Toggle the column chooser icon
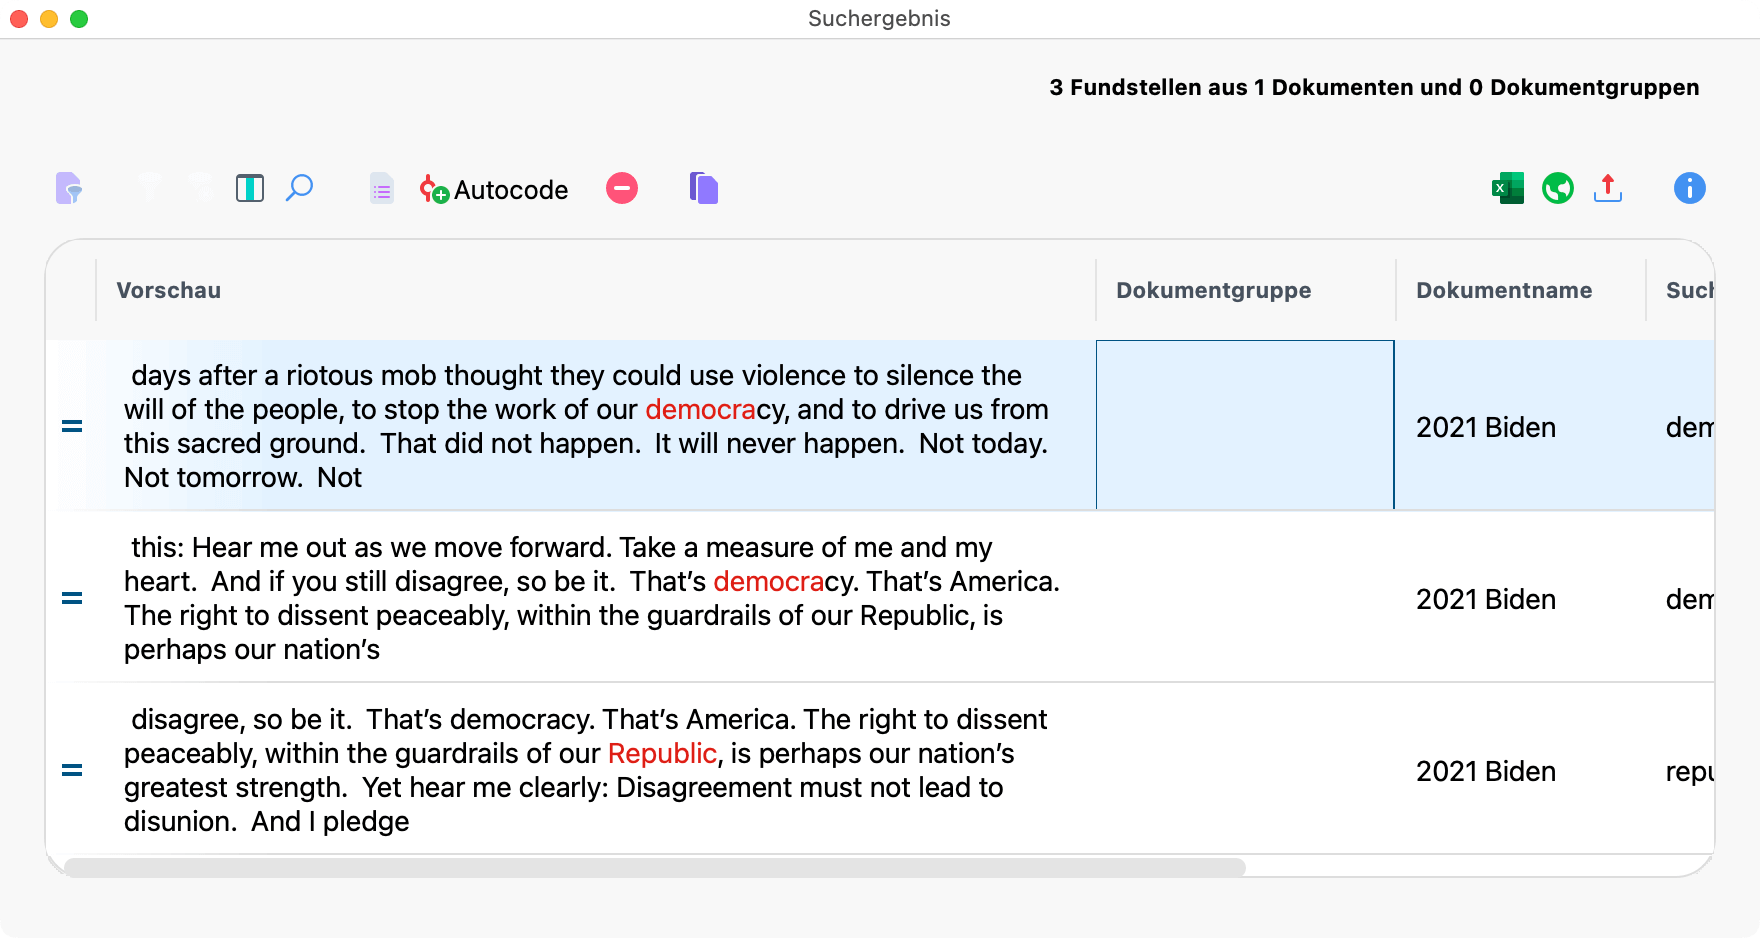 pyautogui.click(x=249, y=188)
